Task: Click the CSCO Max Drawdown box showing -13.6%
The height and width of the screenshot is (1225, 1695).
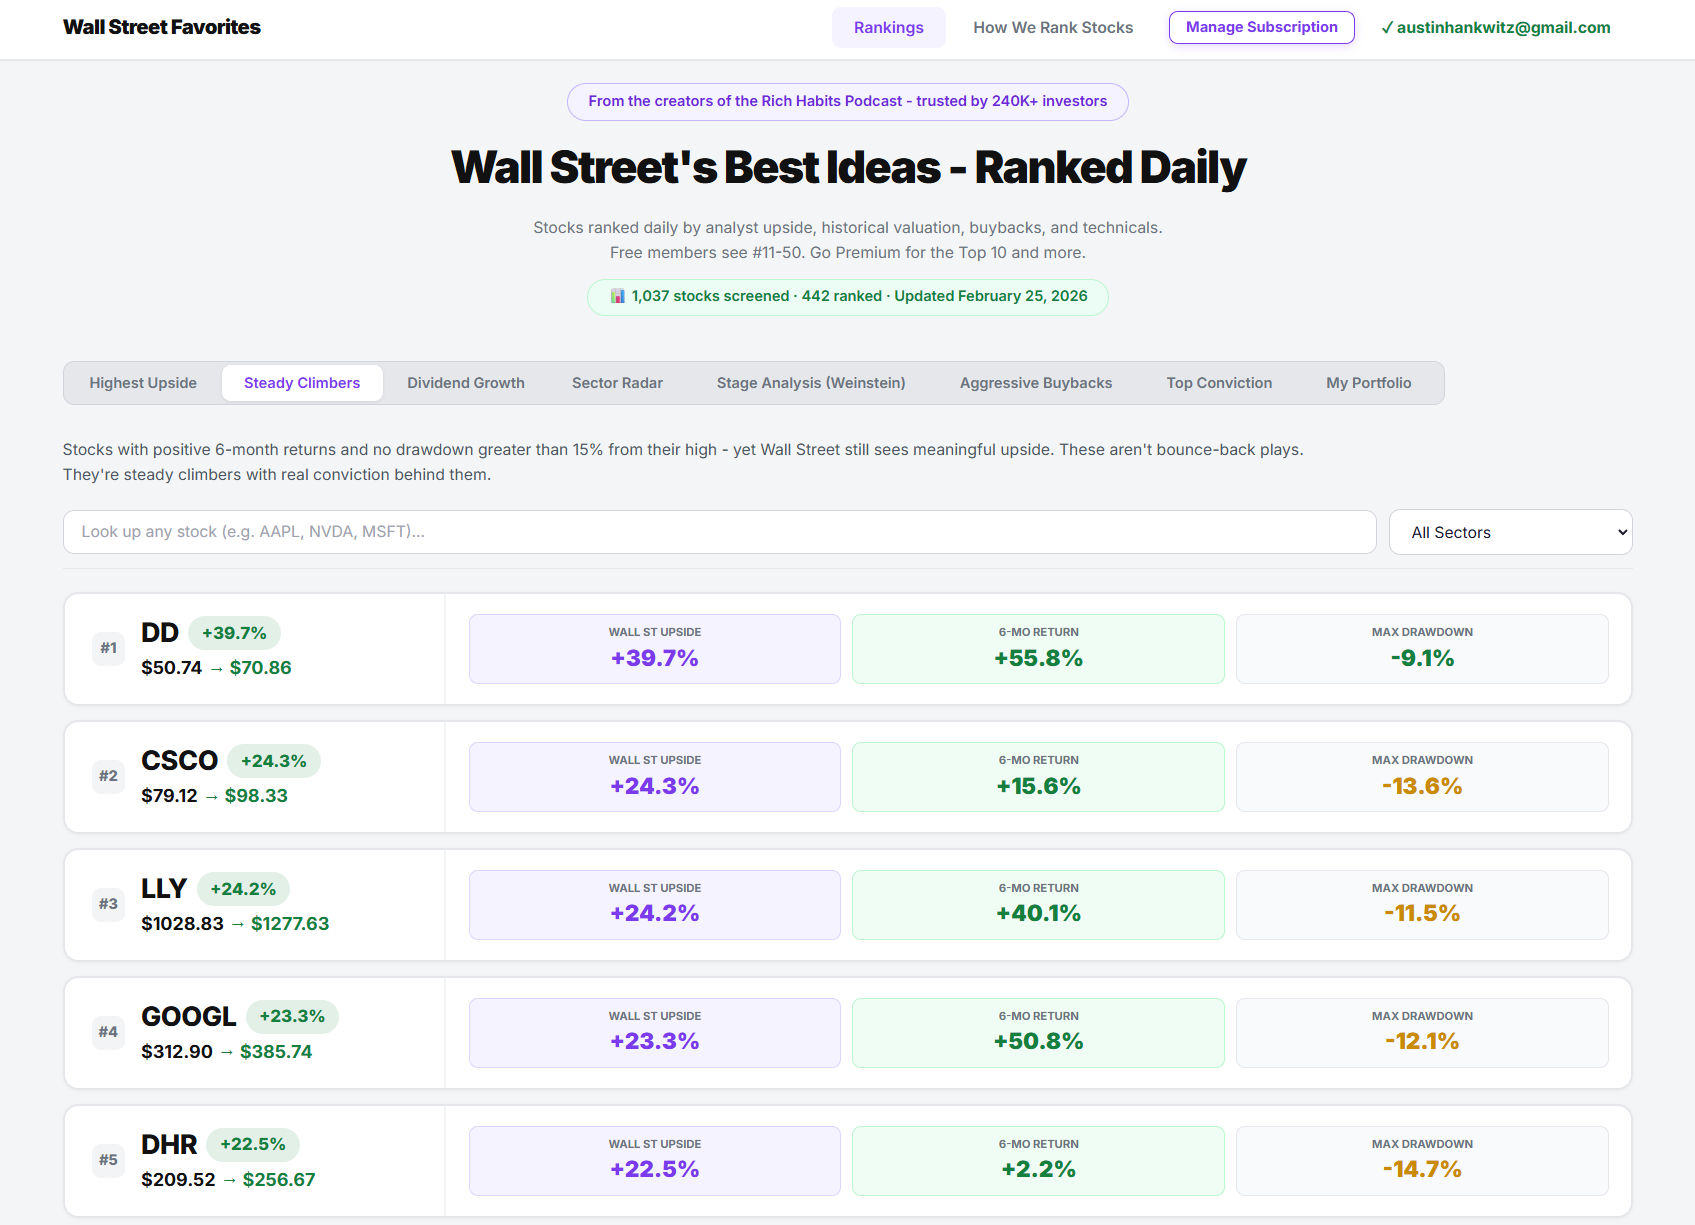Action: coord(1422,777)
